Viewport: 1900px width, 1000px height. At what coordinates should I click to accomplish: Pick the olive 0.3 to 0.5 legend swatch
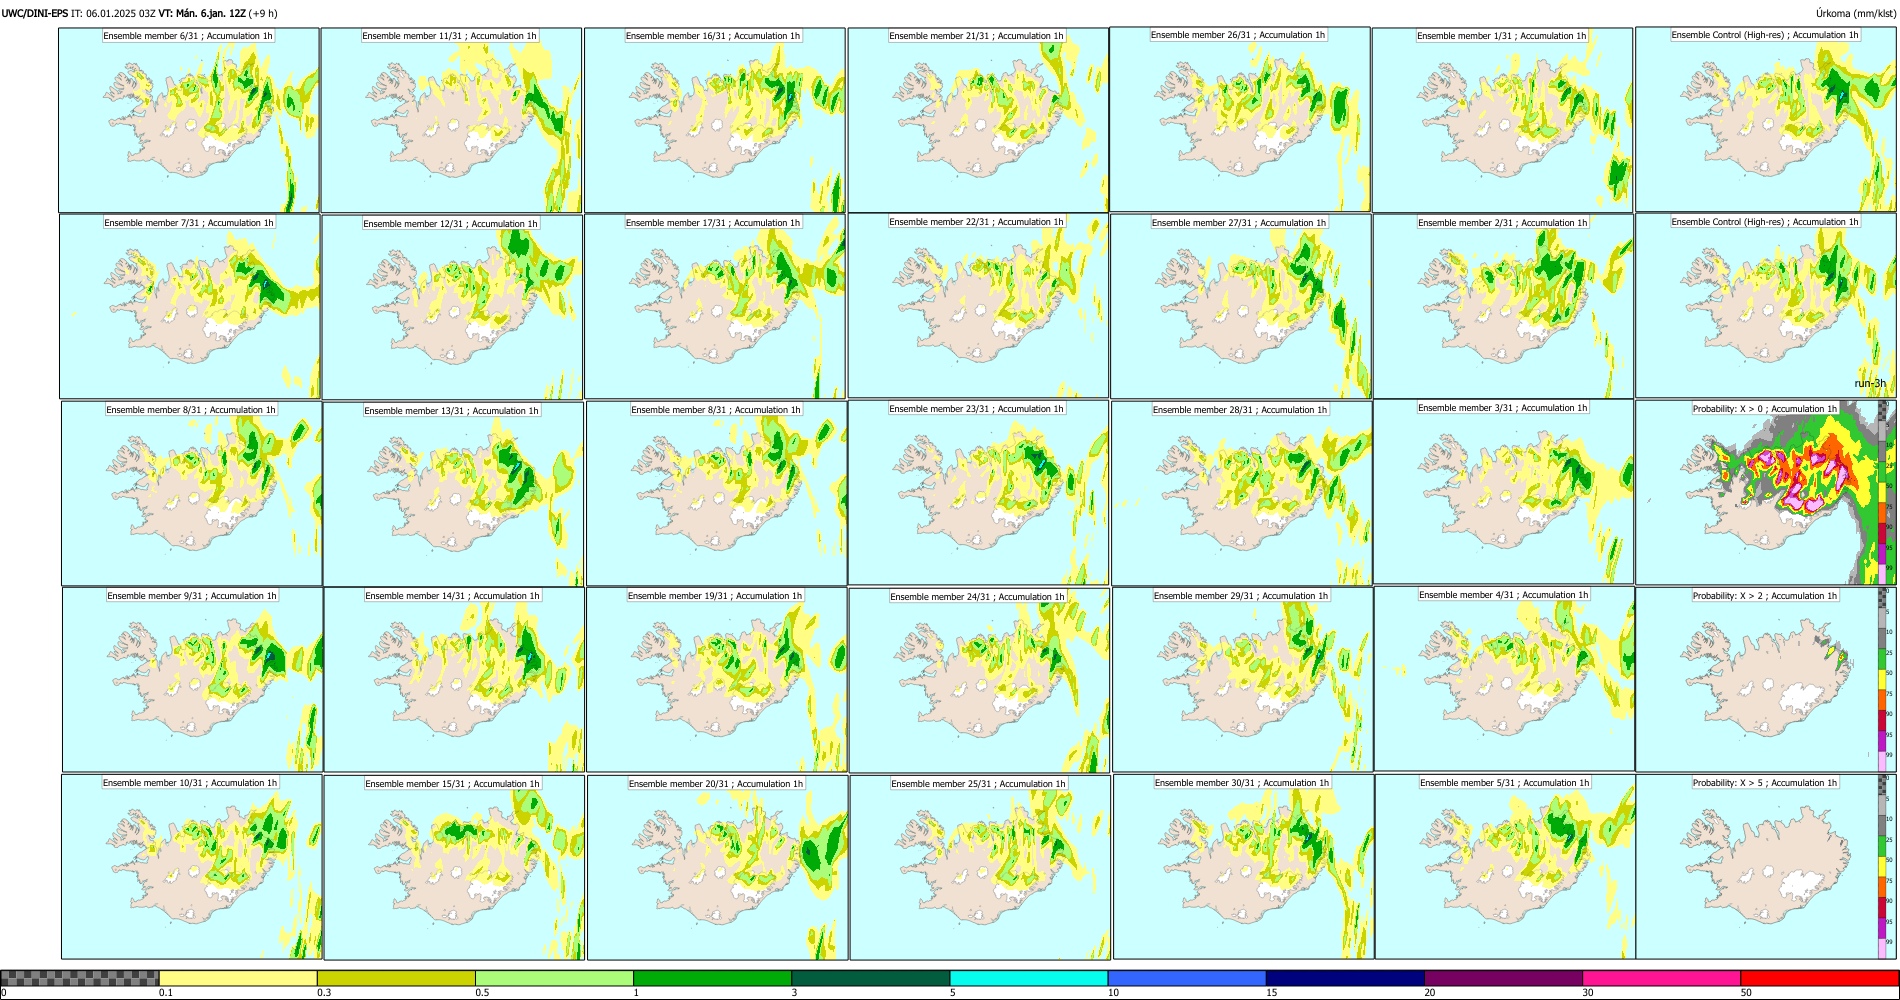(396, 978)
